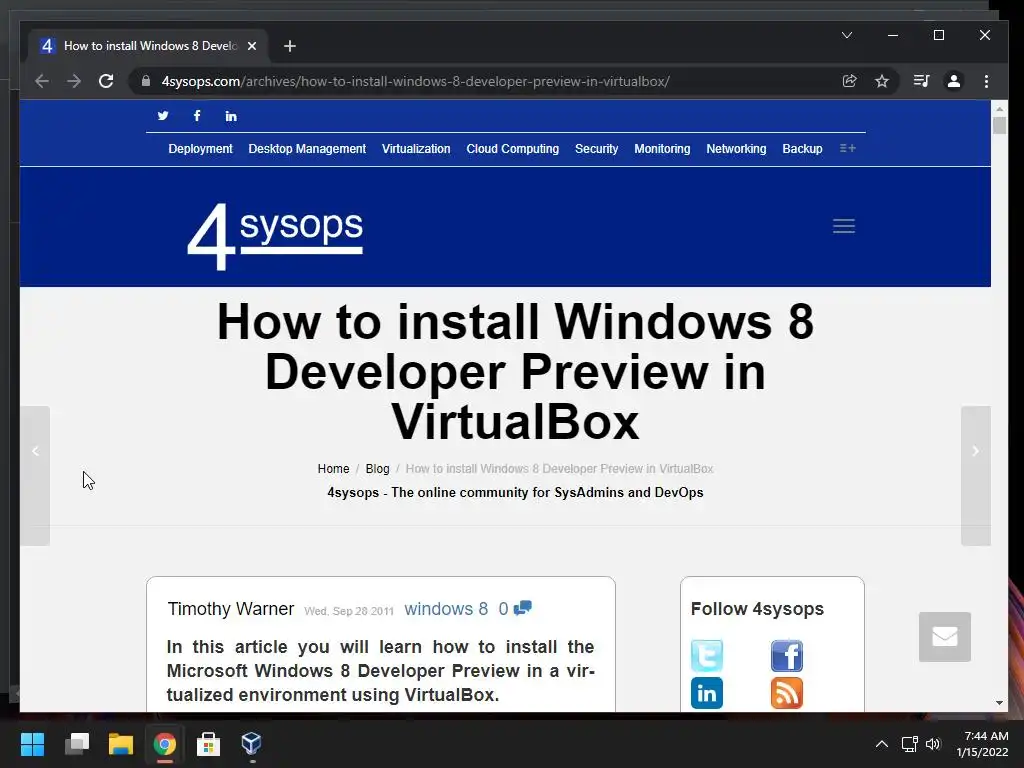1024x768 pixels.
Task: Open the Virtualization menu
Action: pos(416,149)
